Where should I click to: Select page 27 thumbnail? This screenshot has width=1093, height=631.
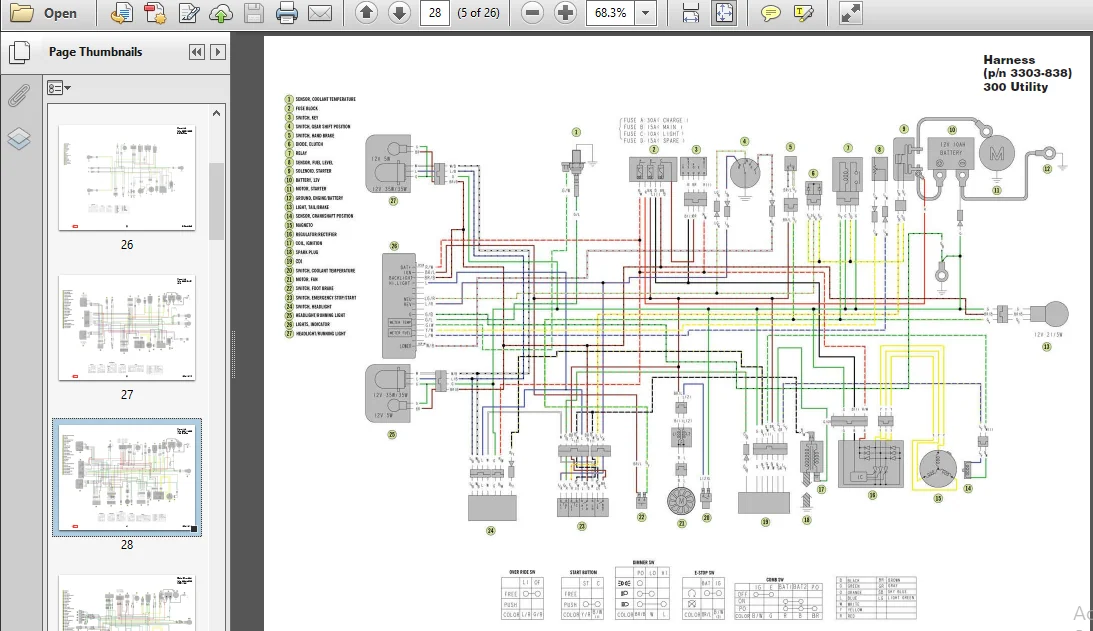pos(127,328)
